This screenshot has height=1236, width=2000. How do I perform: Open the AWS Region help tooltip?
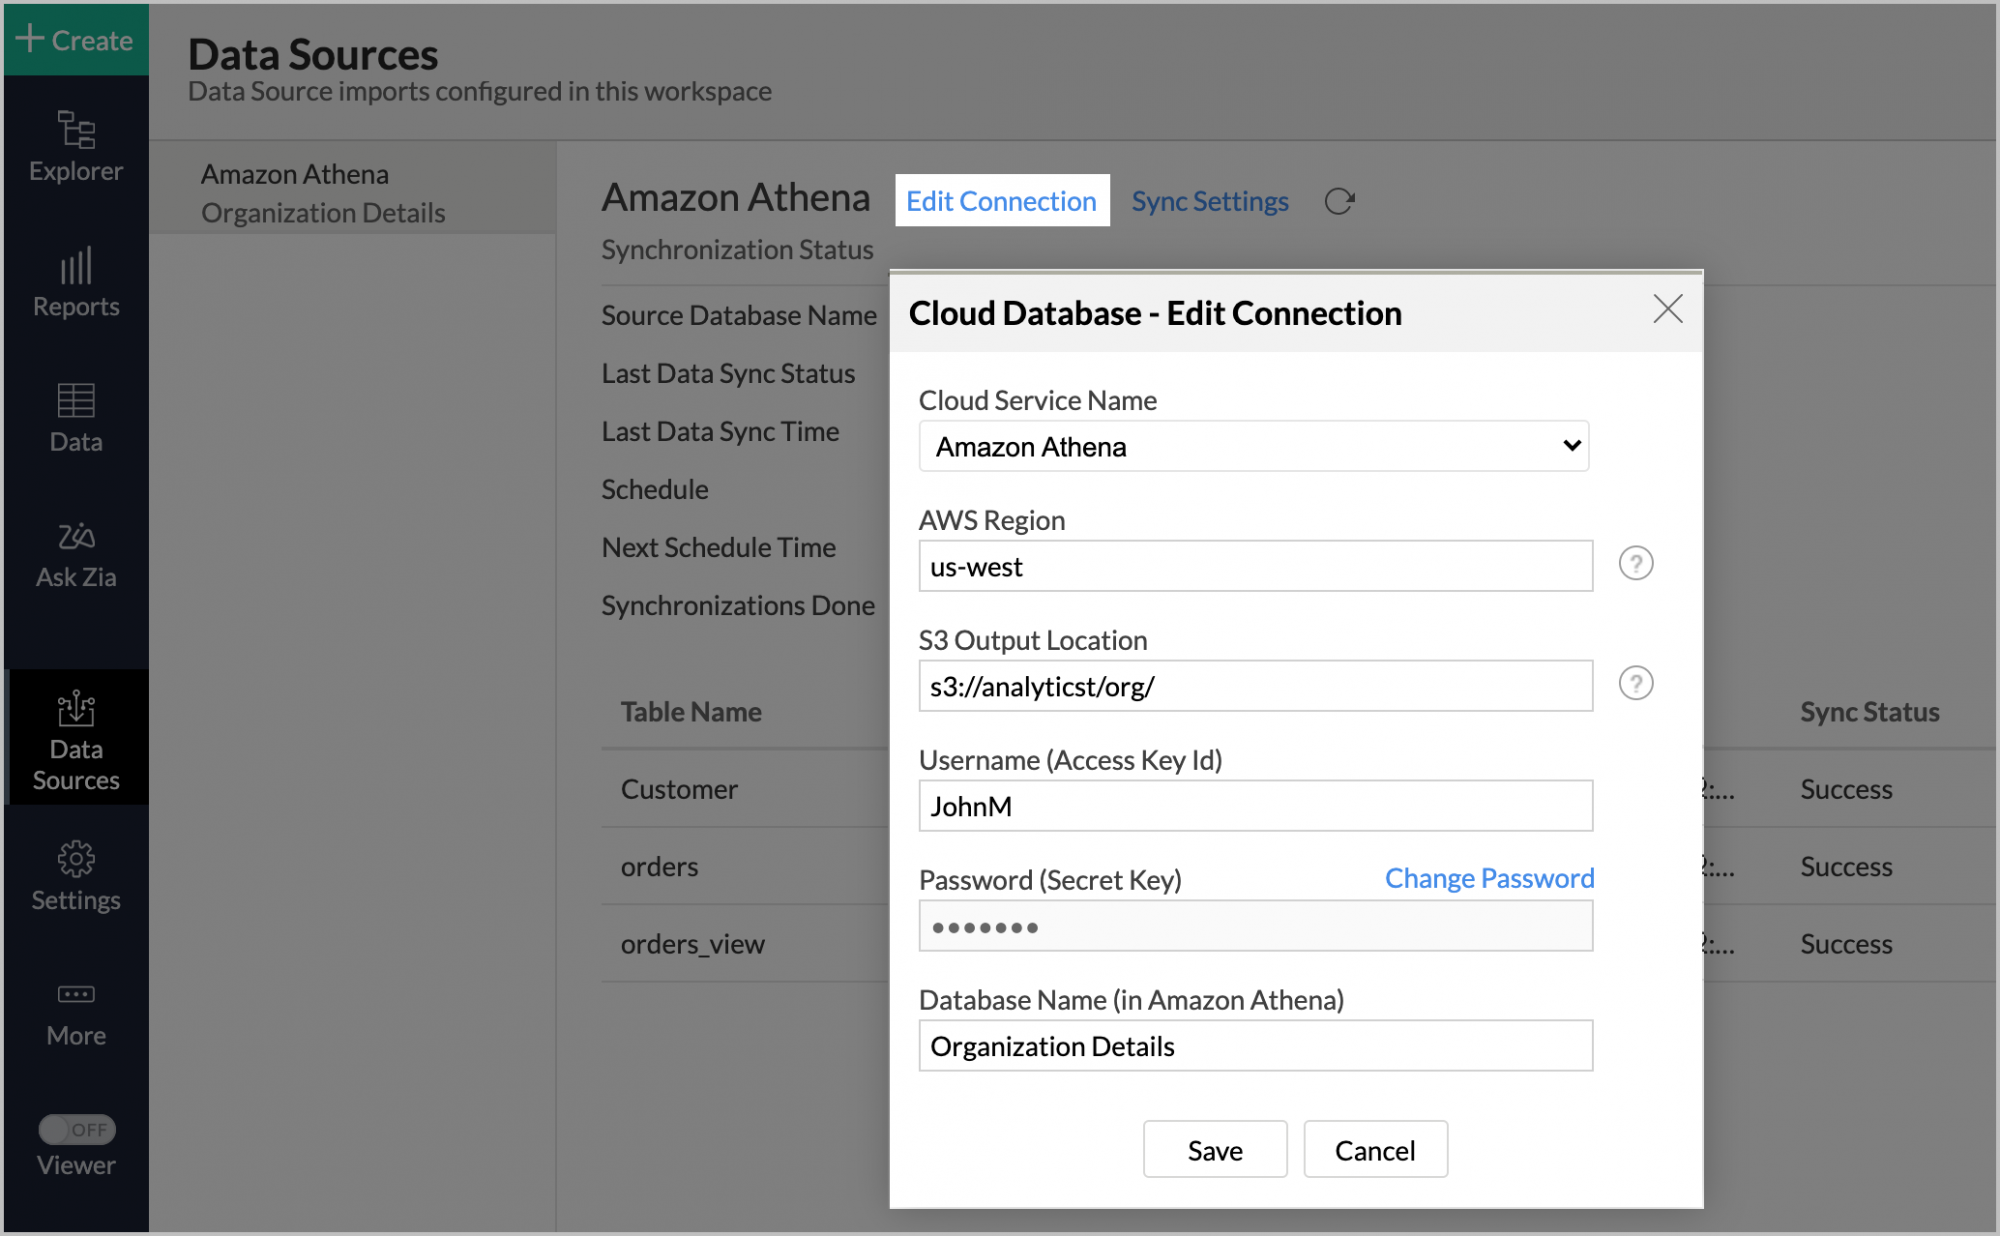1635,563
